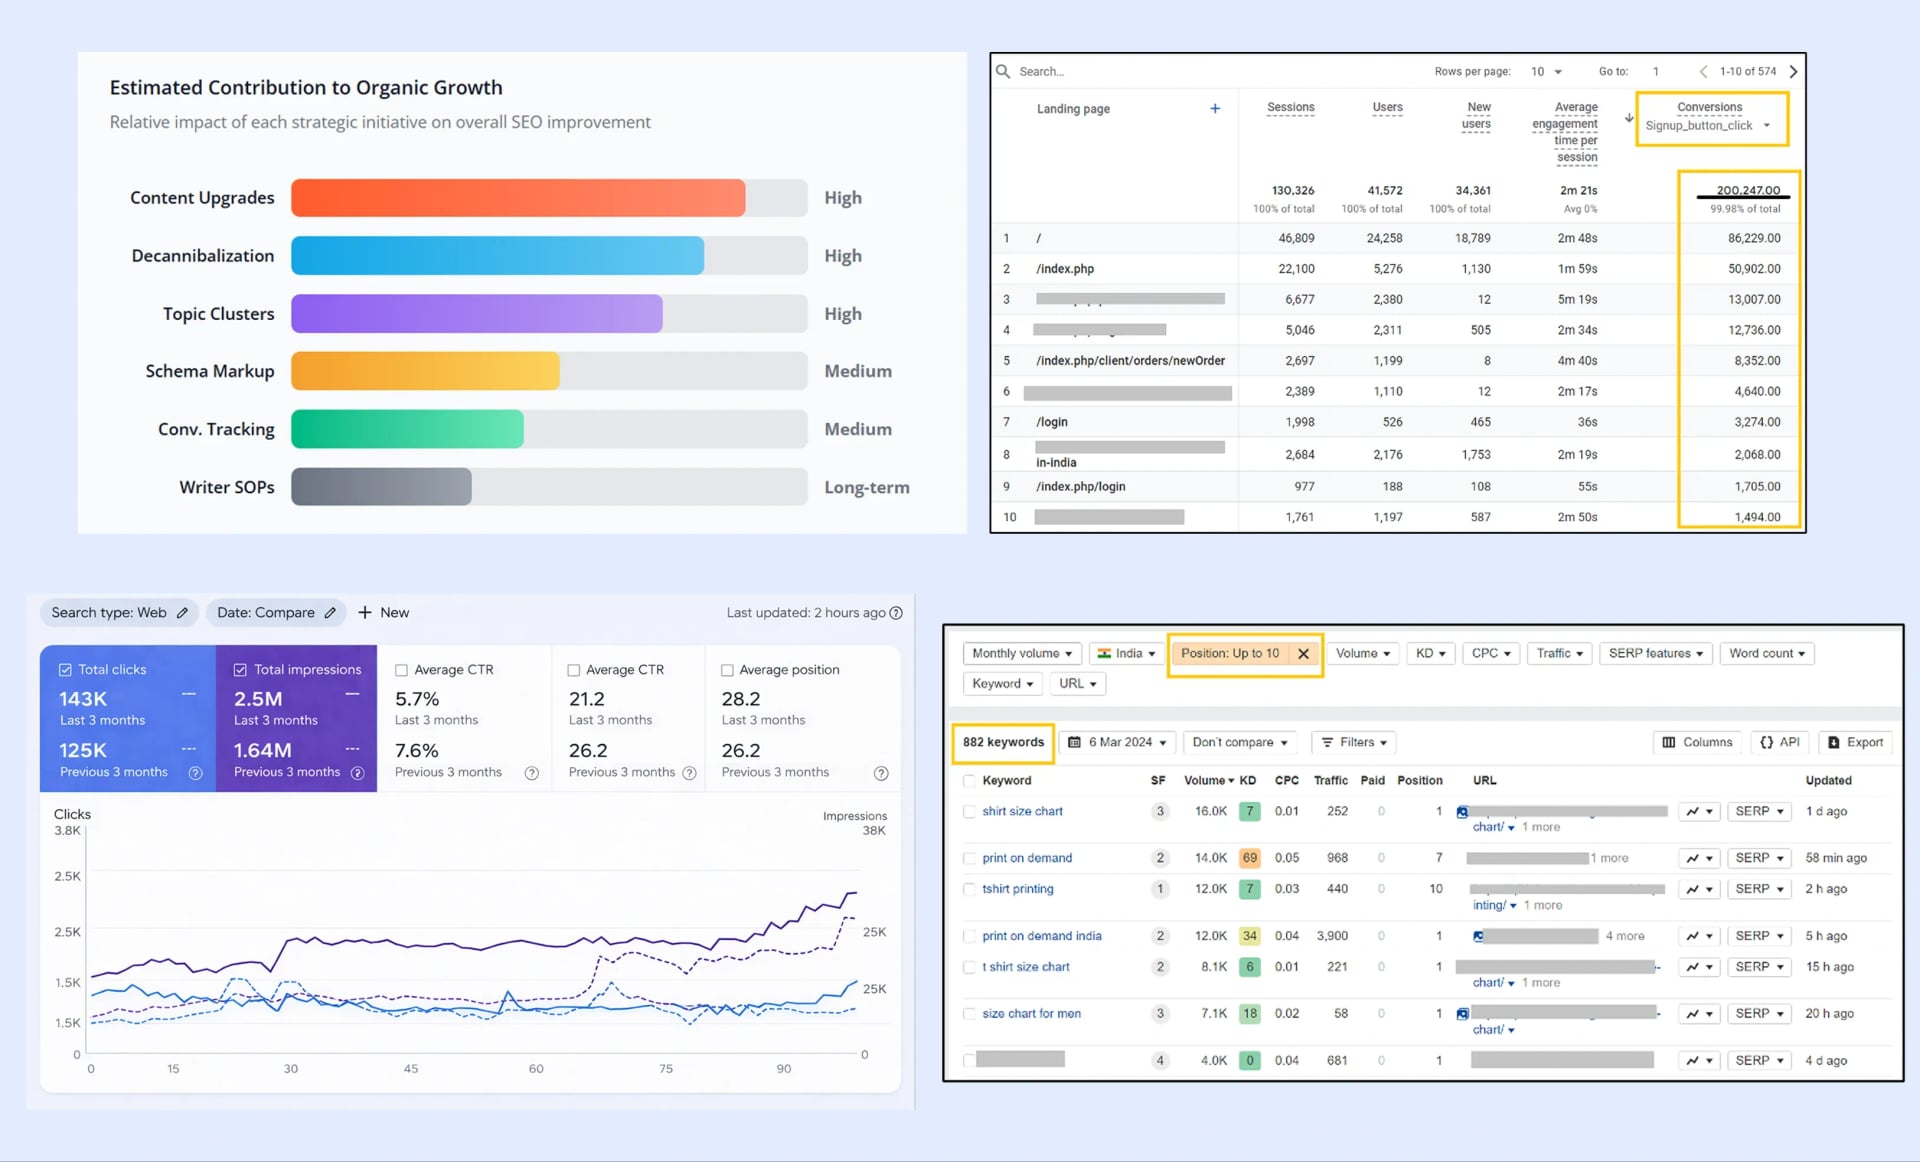Open trend chart icon for size chart for men

[1692, 1014]
